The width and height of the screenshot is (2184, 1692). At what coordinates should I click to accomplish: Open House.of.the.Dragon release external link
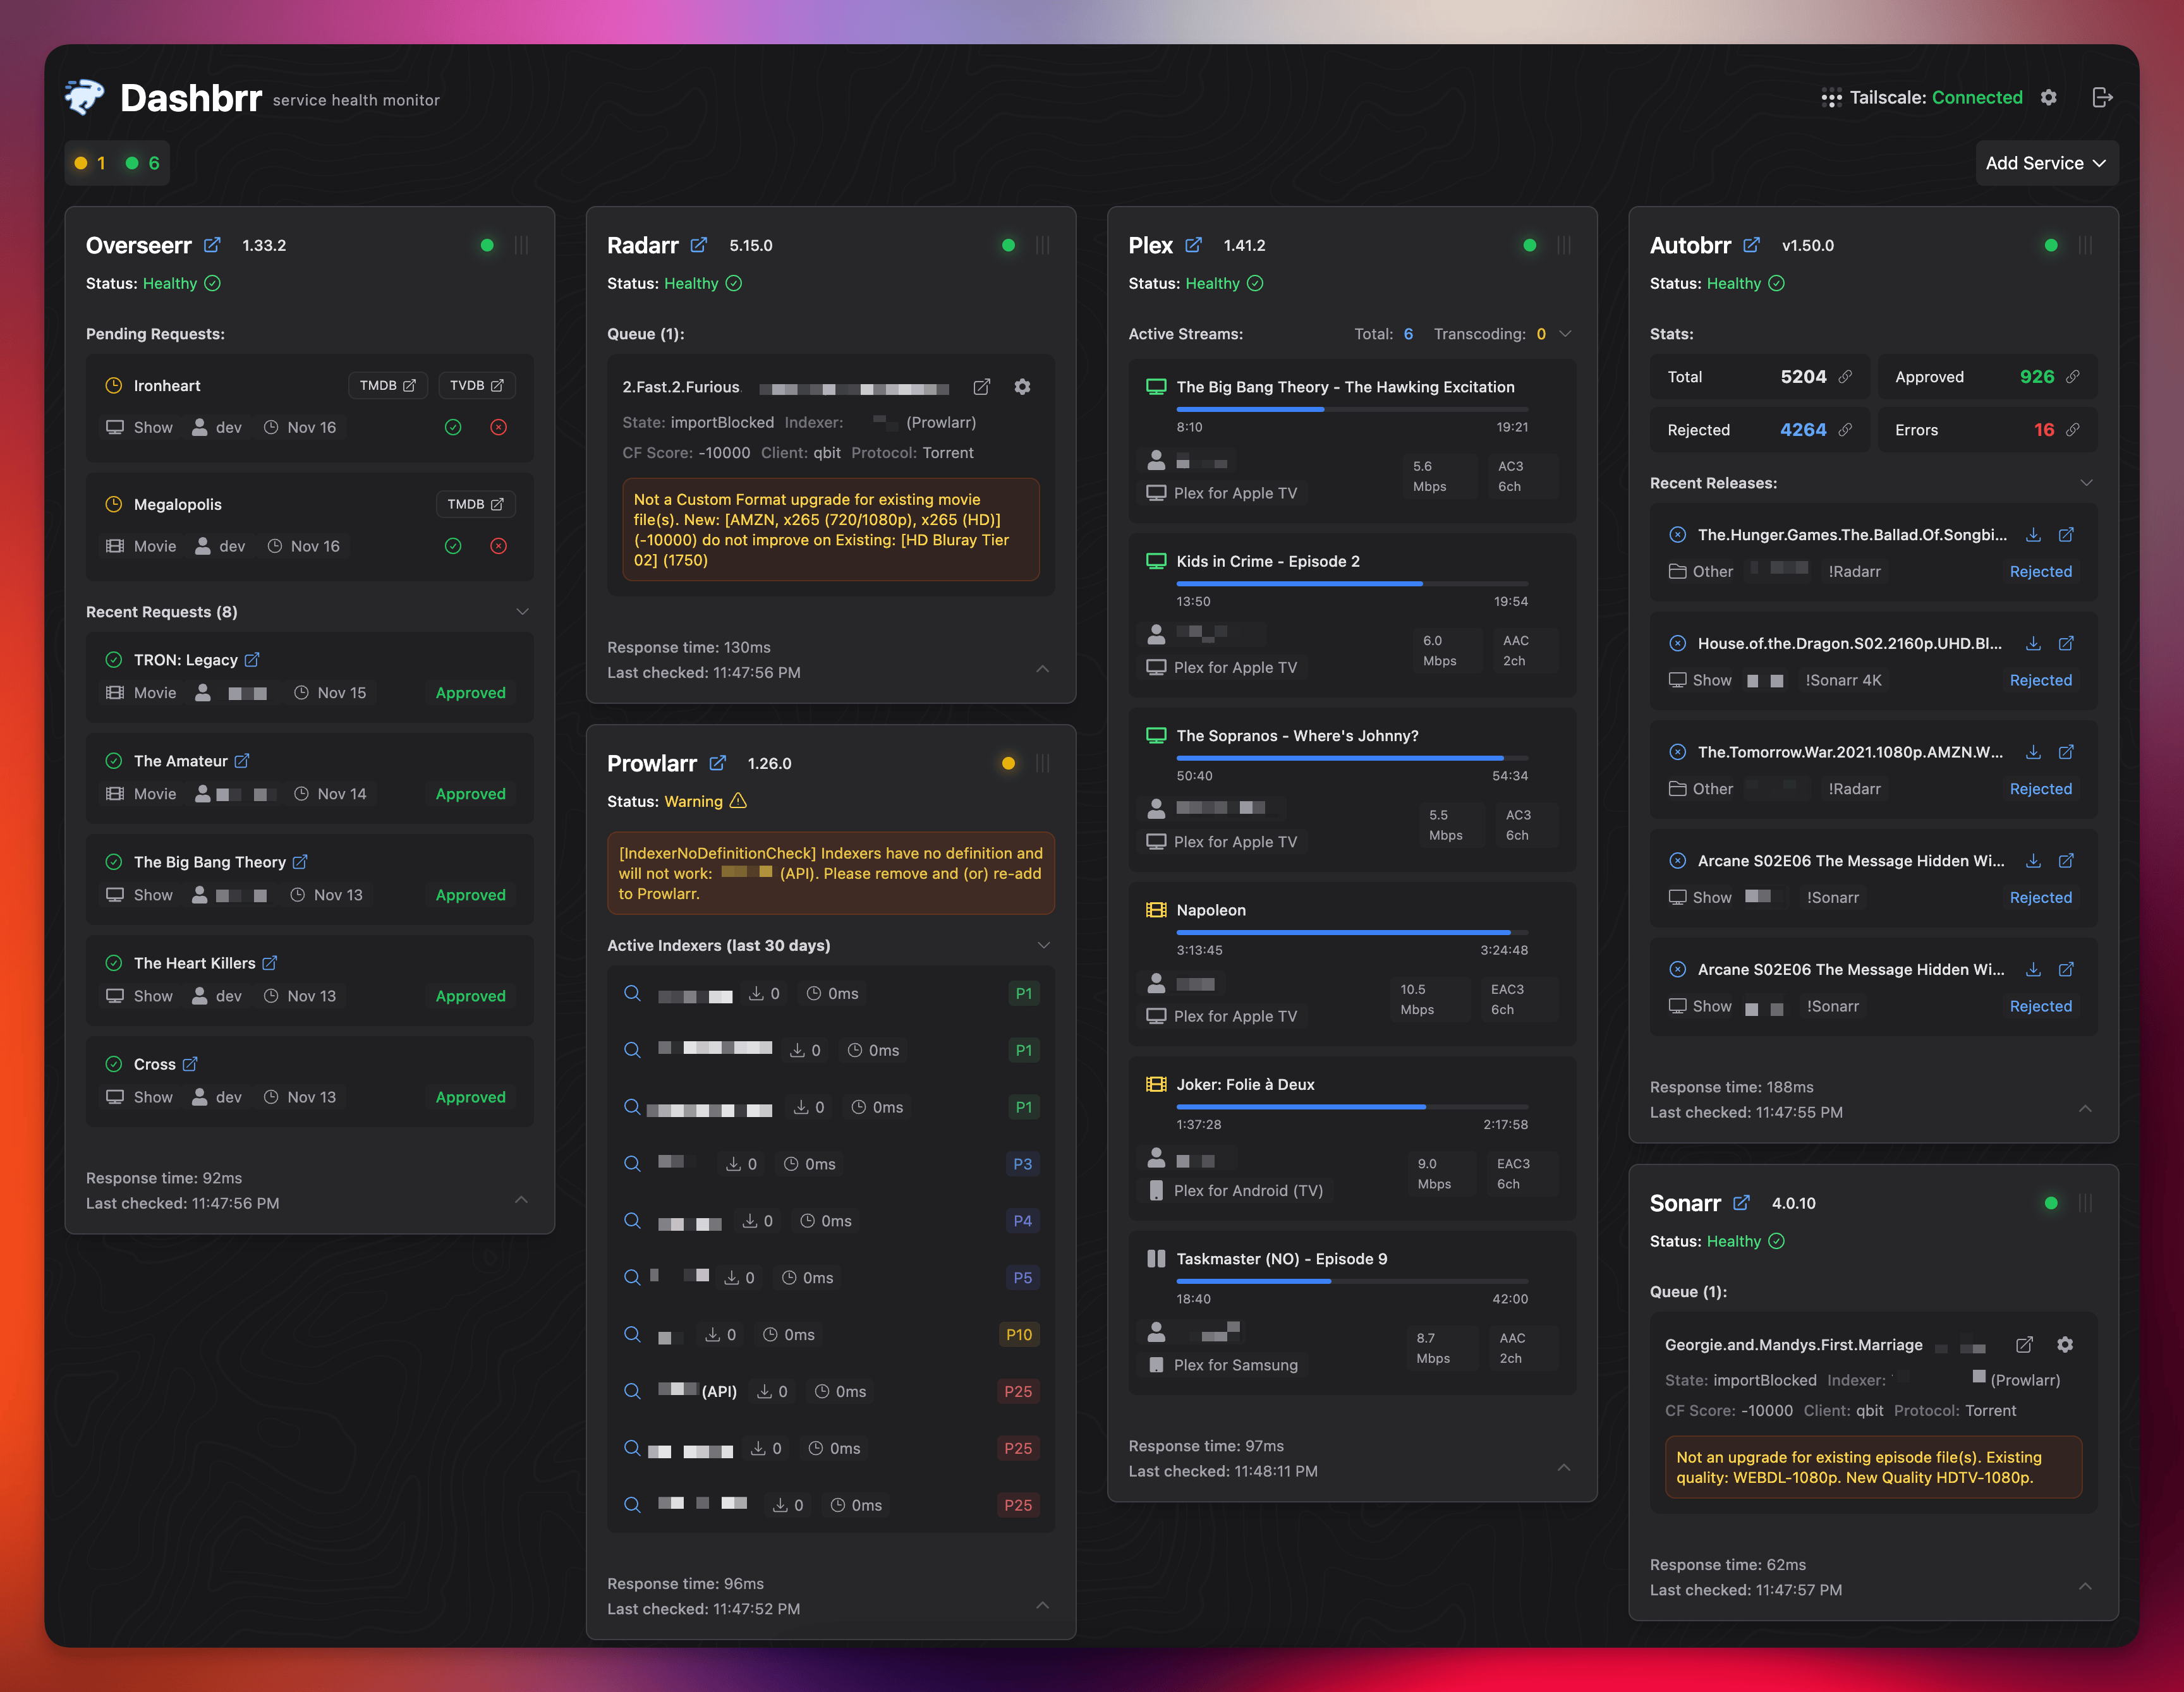click(2066, 644)
